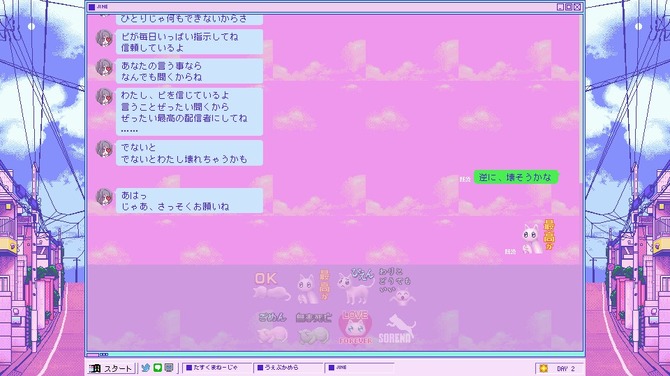Send the OK sleeping cat sticker
This screenshot has height=376, width=670.
272,288
